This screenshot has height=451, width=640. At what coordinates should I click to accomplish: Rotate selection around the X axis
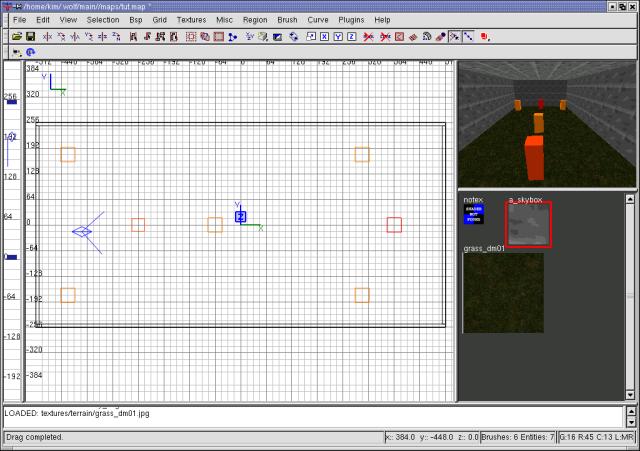61,37
